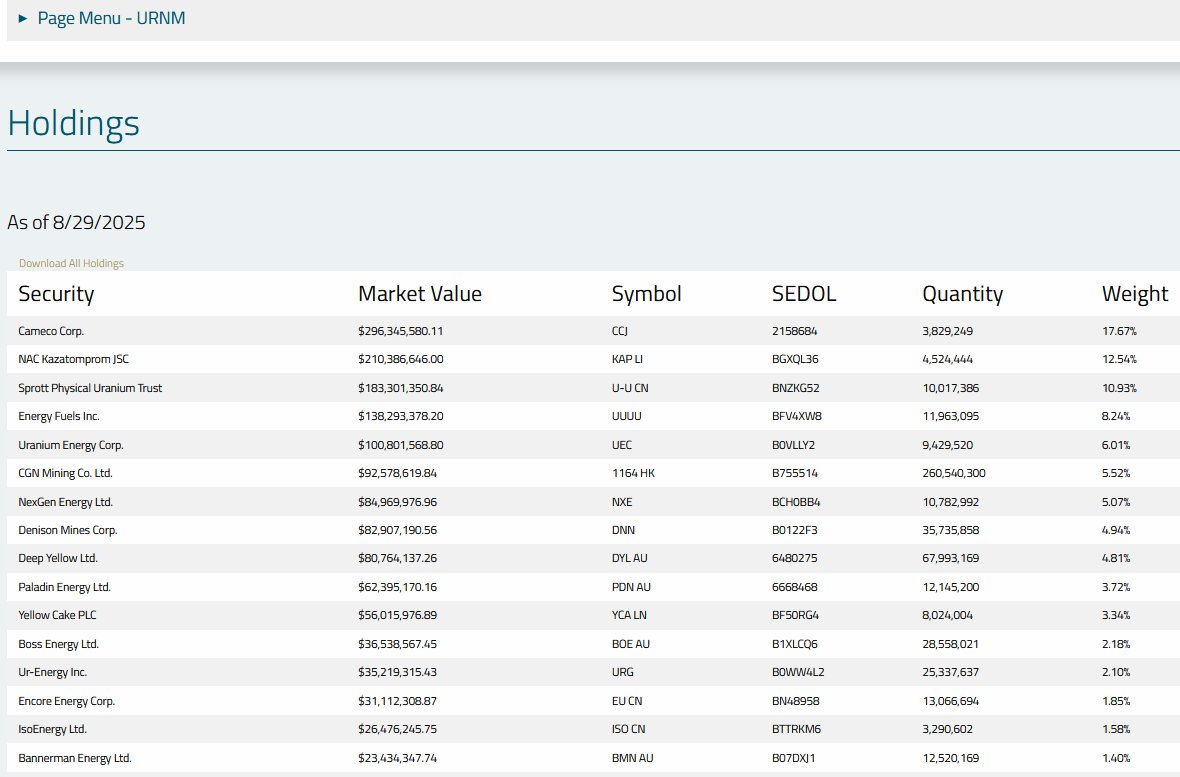Image resolution: width=1180 pixels, height=777 pixels.
Task: Select the Paladin Energy Ltd. security name
Action: click(x=65, y=587)
